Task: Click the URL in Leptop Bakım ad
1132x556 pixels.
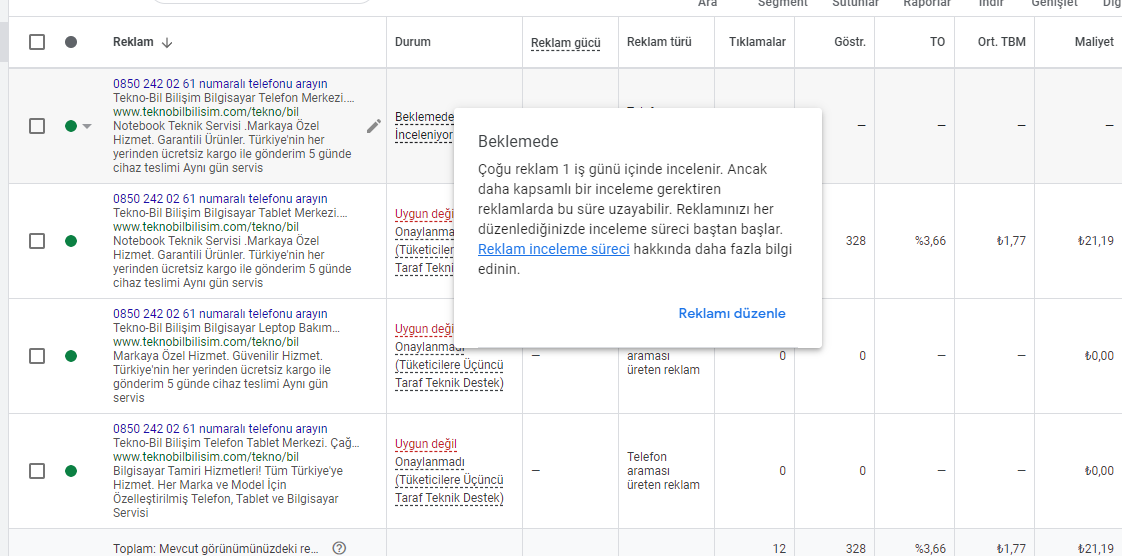Action: [x=206, y=342]
